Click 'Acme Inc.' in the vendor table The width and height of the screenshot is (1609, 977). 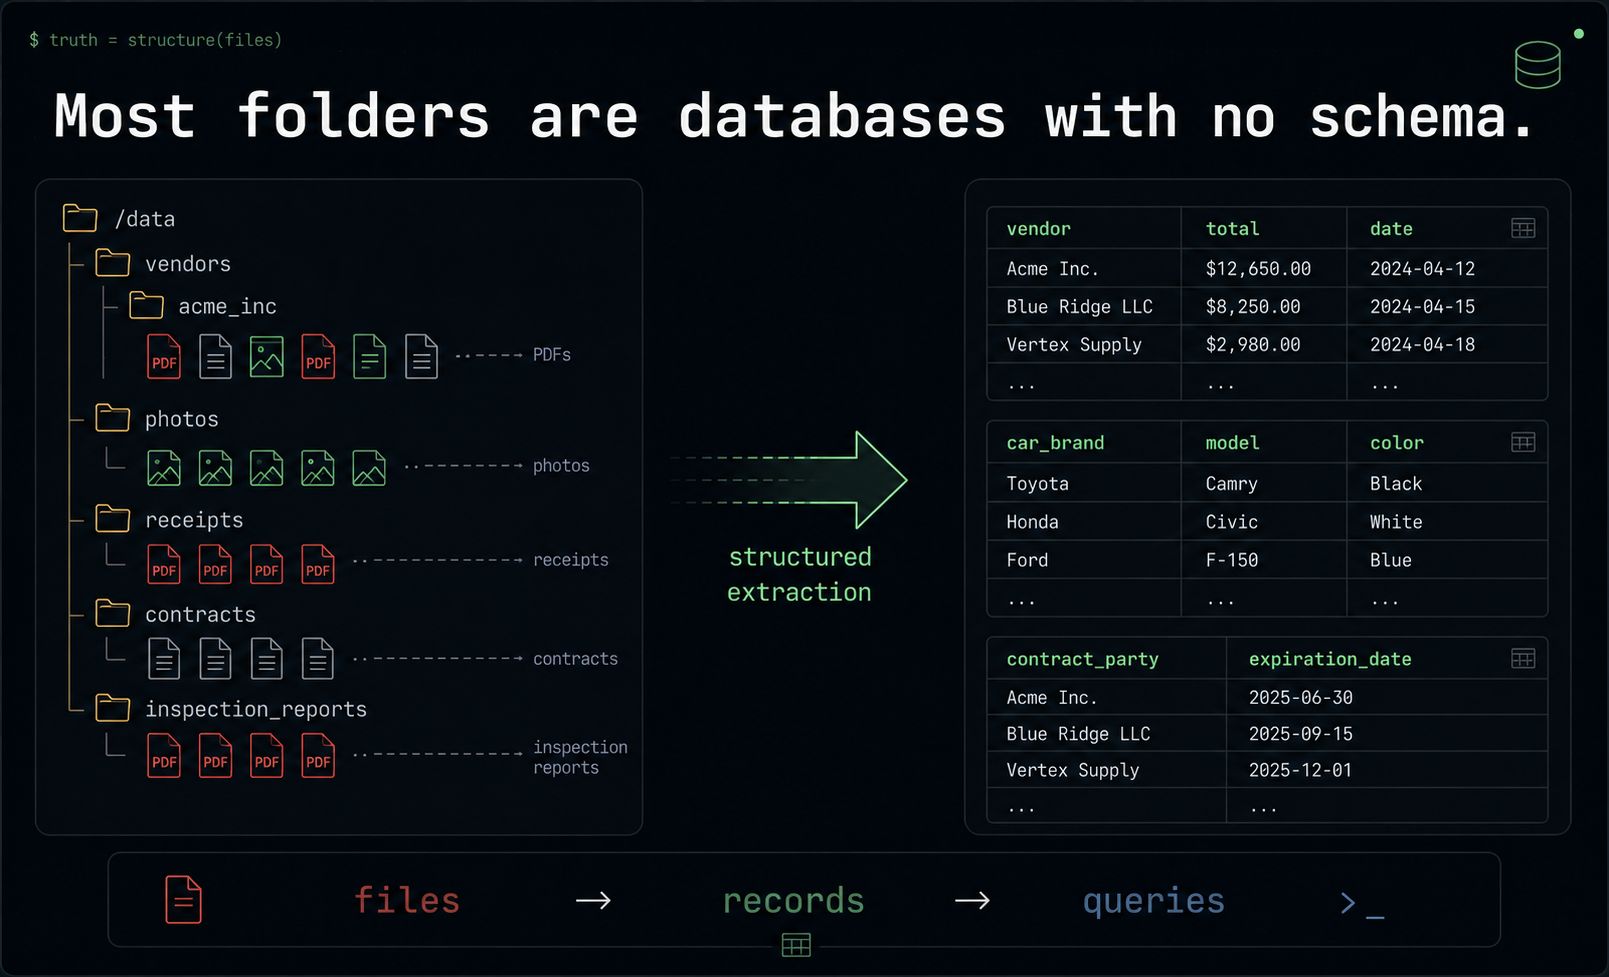tap(1052, 269)
